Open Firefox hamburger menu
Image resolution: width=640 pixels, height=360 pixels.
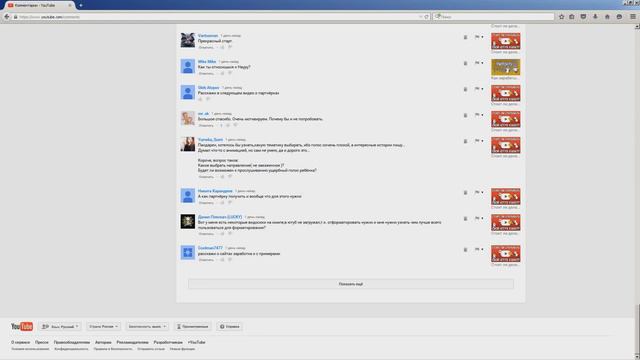(x=633, y=17)
